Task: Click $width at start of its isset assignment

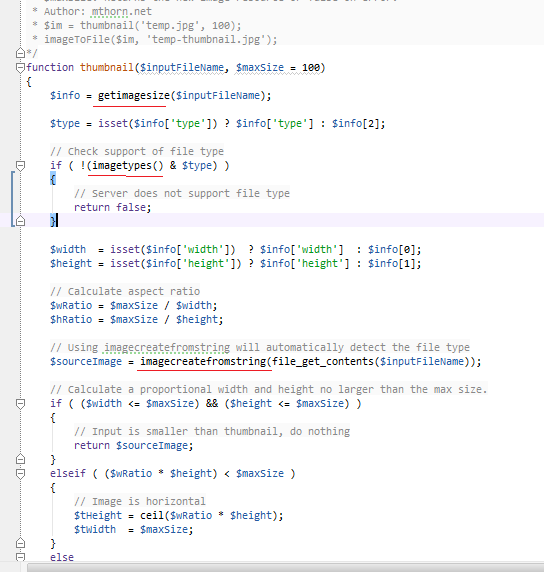Action: click(x=68, y=250)
